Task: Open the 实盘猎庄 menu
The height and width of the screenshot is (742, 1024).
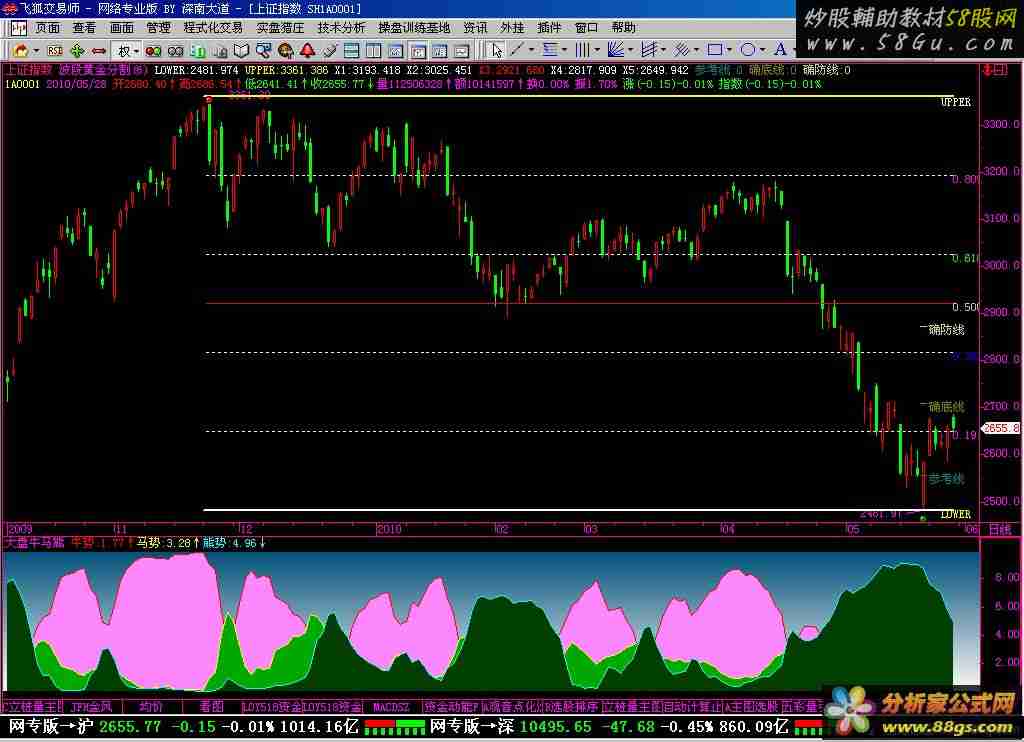Action: [280, 27]
